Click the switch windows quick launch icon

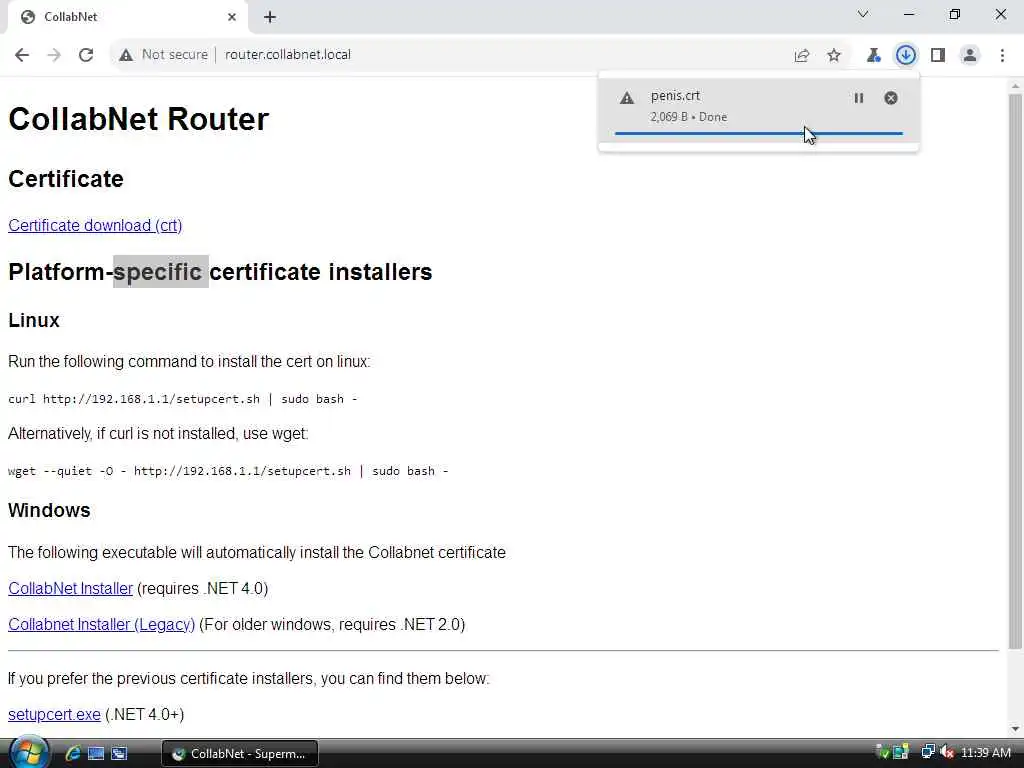coord(120,754)
